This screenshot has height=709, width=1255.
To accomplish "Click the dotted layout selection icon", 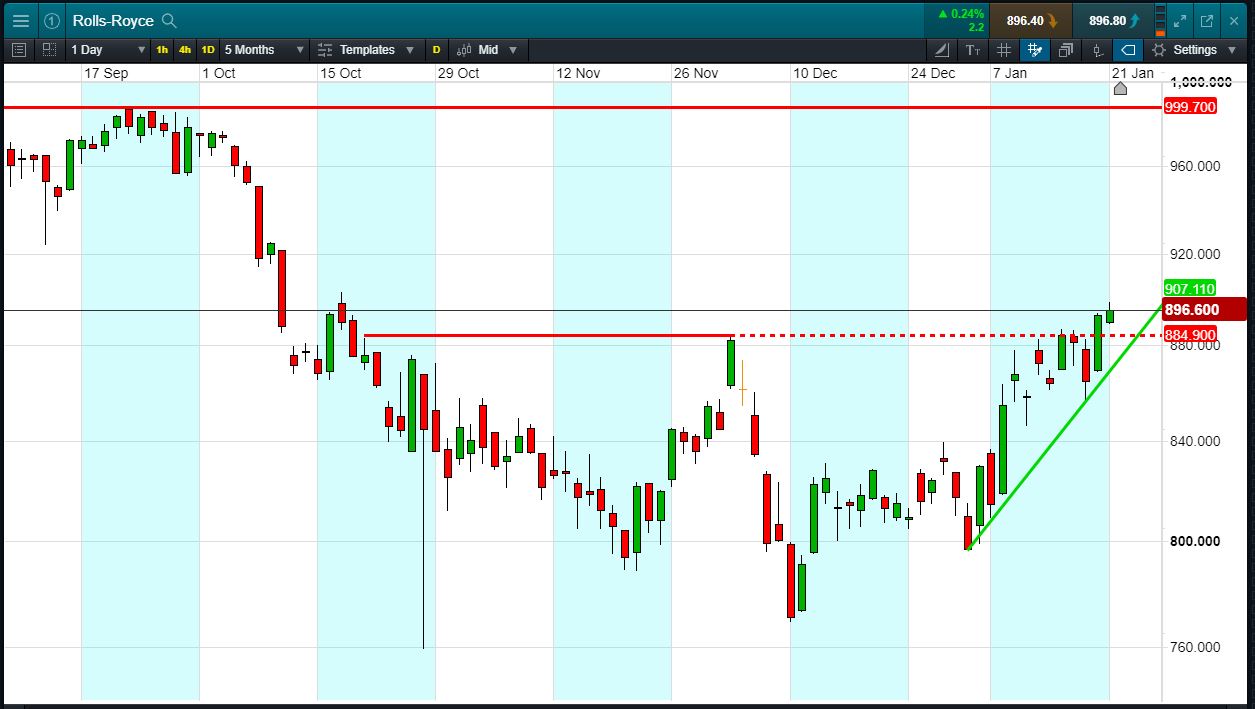I will [49, 49].
